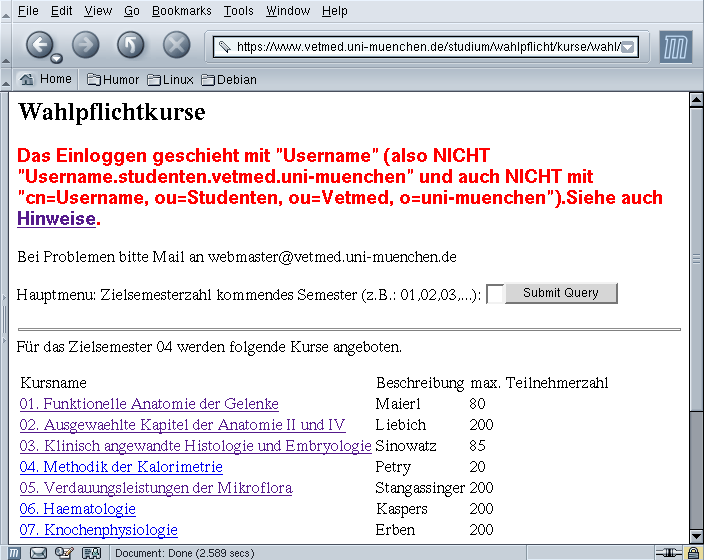Click the 'Sinowatz' table cell
This screenshot has height=560, width=704.
tap(406, 446)
